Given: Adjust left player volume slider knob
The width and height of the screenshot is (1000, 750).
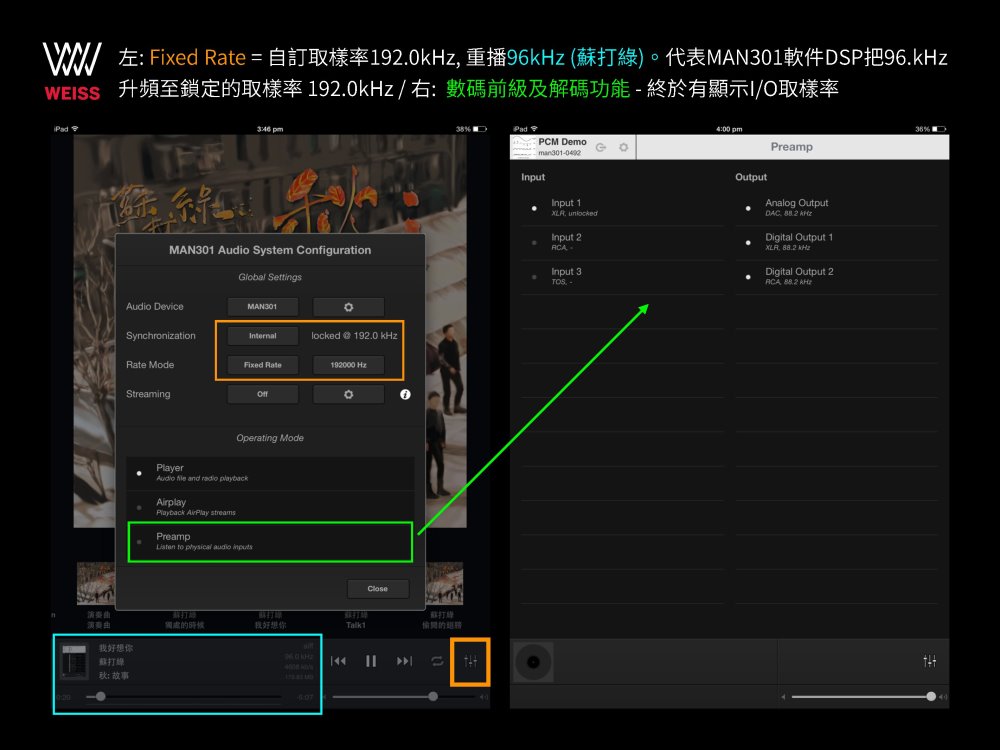Looking at the screenshot, I should coord(433,696).
